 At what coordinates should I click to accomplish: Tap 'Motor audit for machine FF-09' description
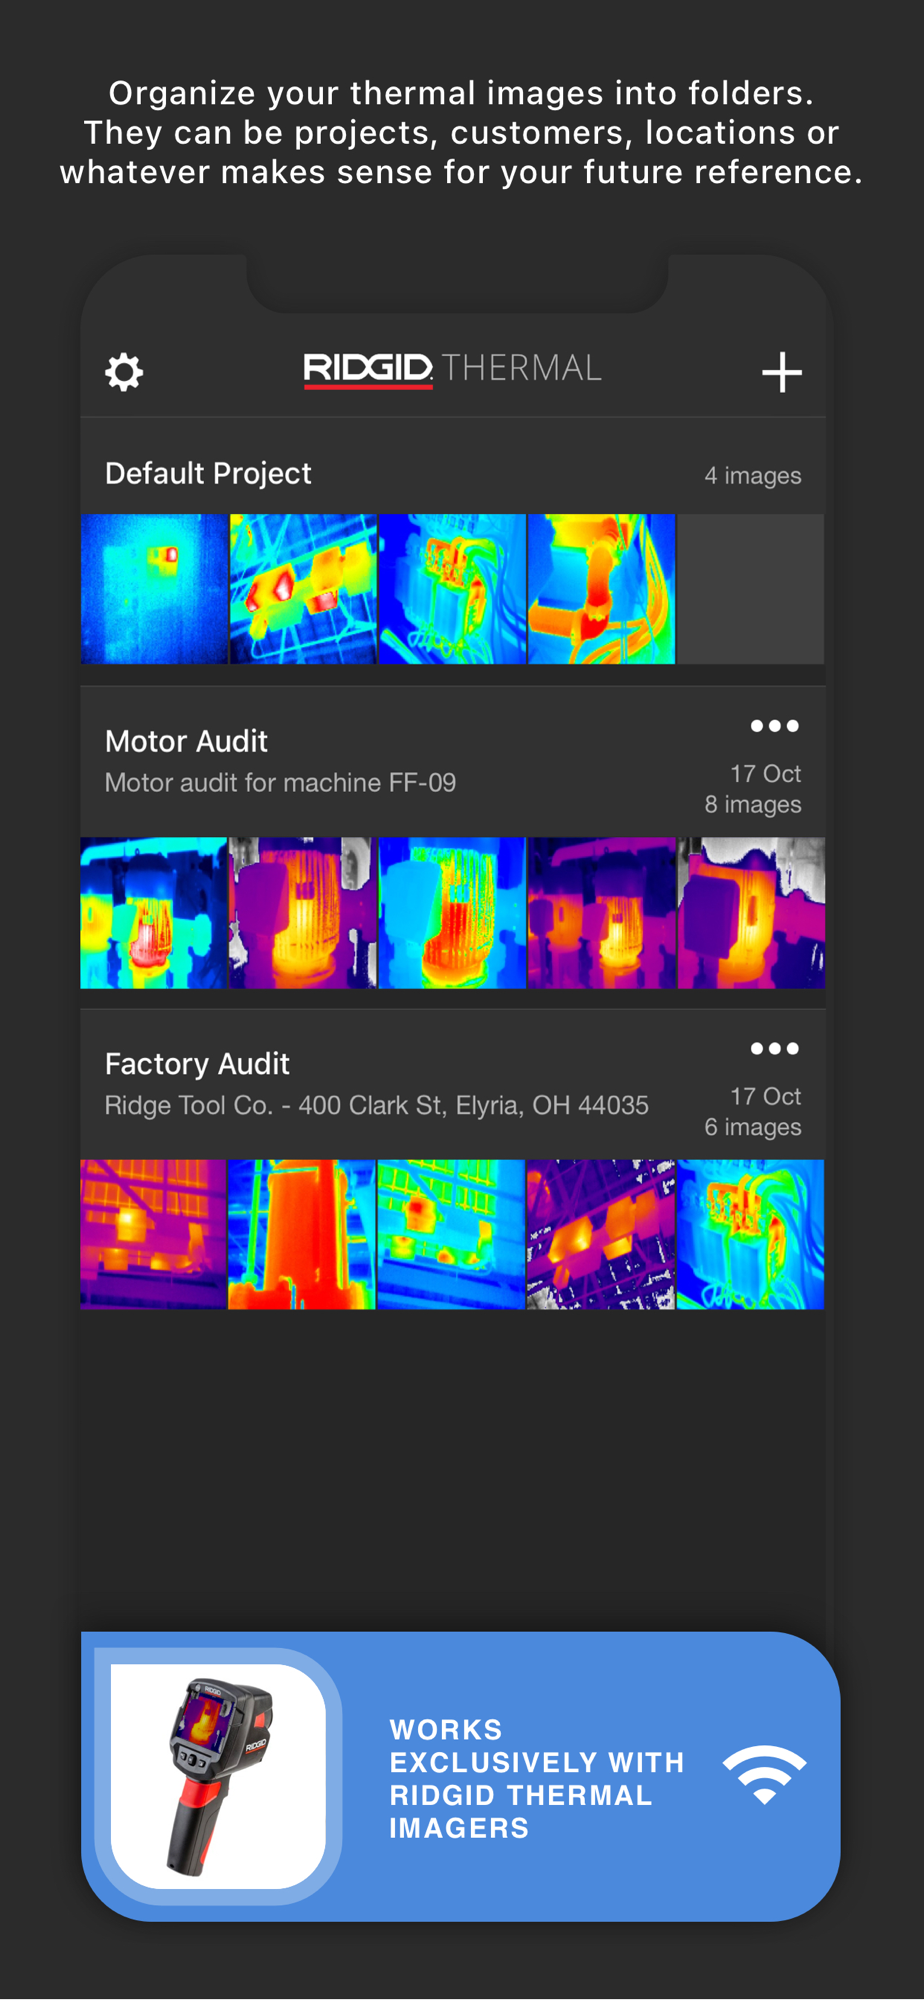(280, 782)
